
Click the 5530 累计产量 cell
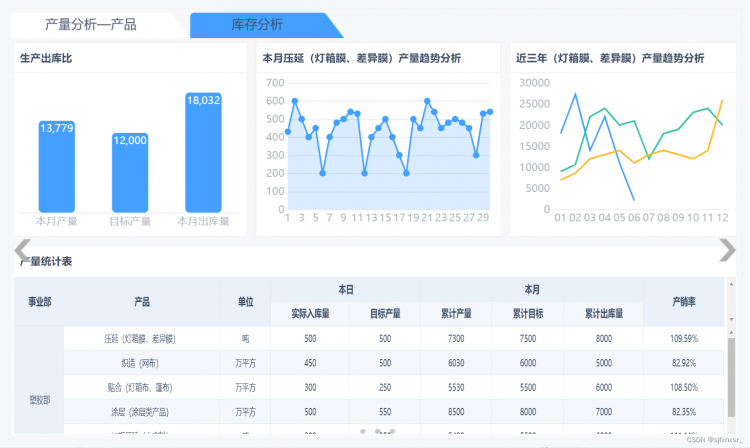pos(456,387)
